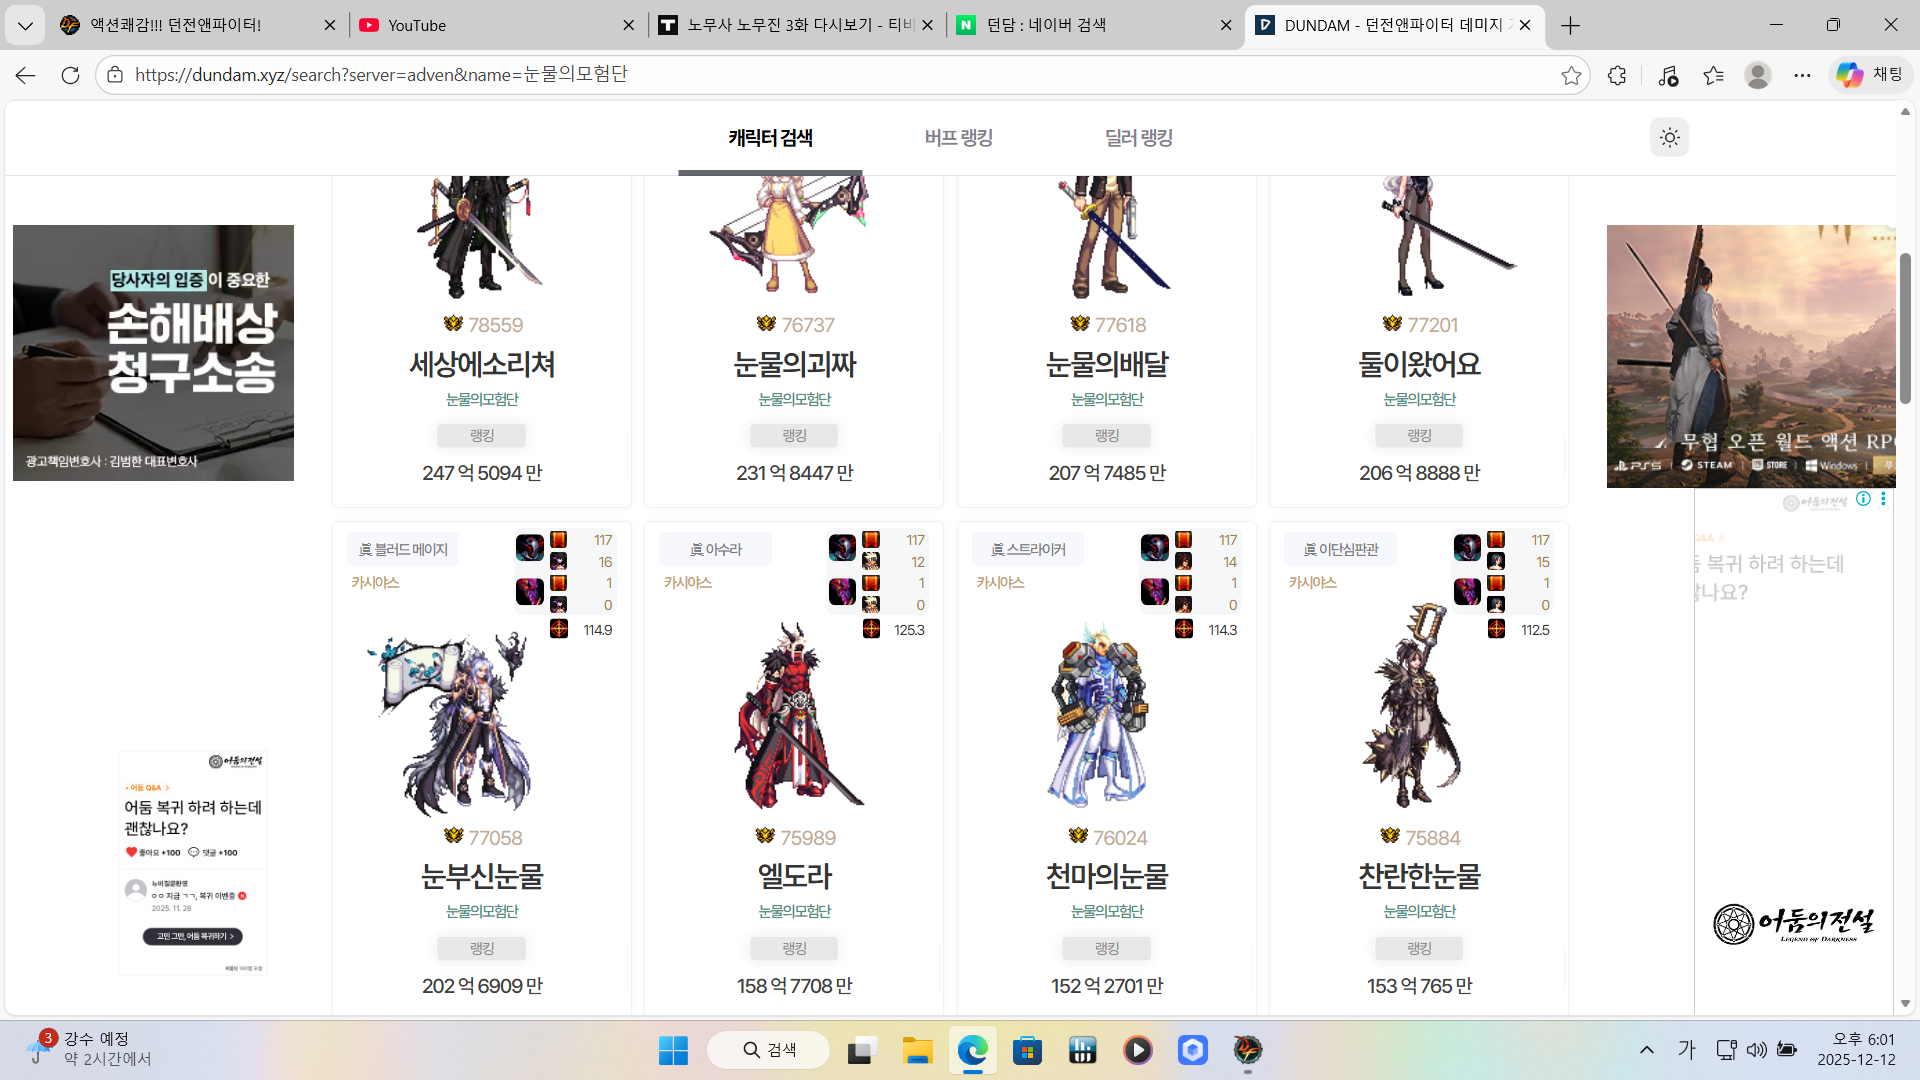
Task: Click the DNF launcher taskbar icon
Action: (1247, 1050)
